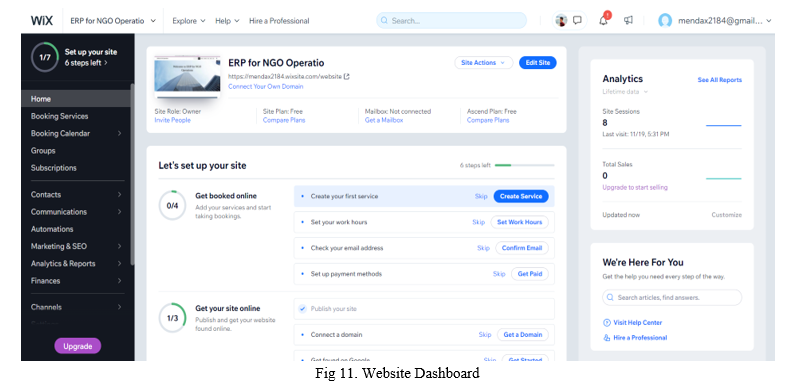Click the Site Sessions trend line
Screen dimensions: 800x392
(723, 125)
